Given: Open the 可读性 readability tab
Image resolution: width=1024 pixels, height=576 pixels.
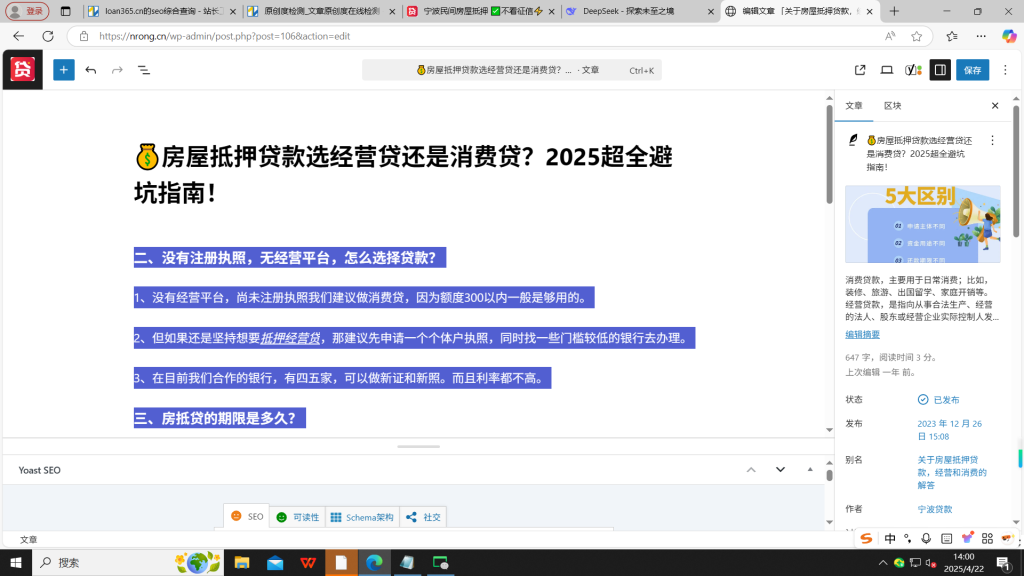Looking at the screenshot, I should (298, 517).
